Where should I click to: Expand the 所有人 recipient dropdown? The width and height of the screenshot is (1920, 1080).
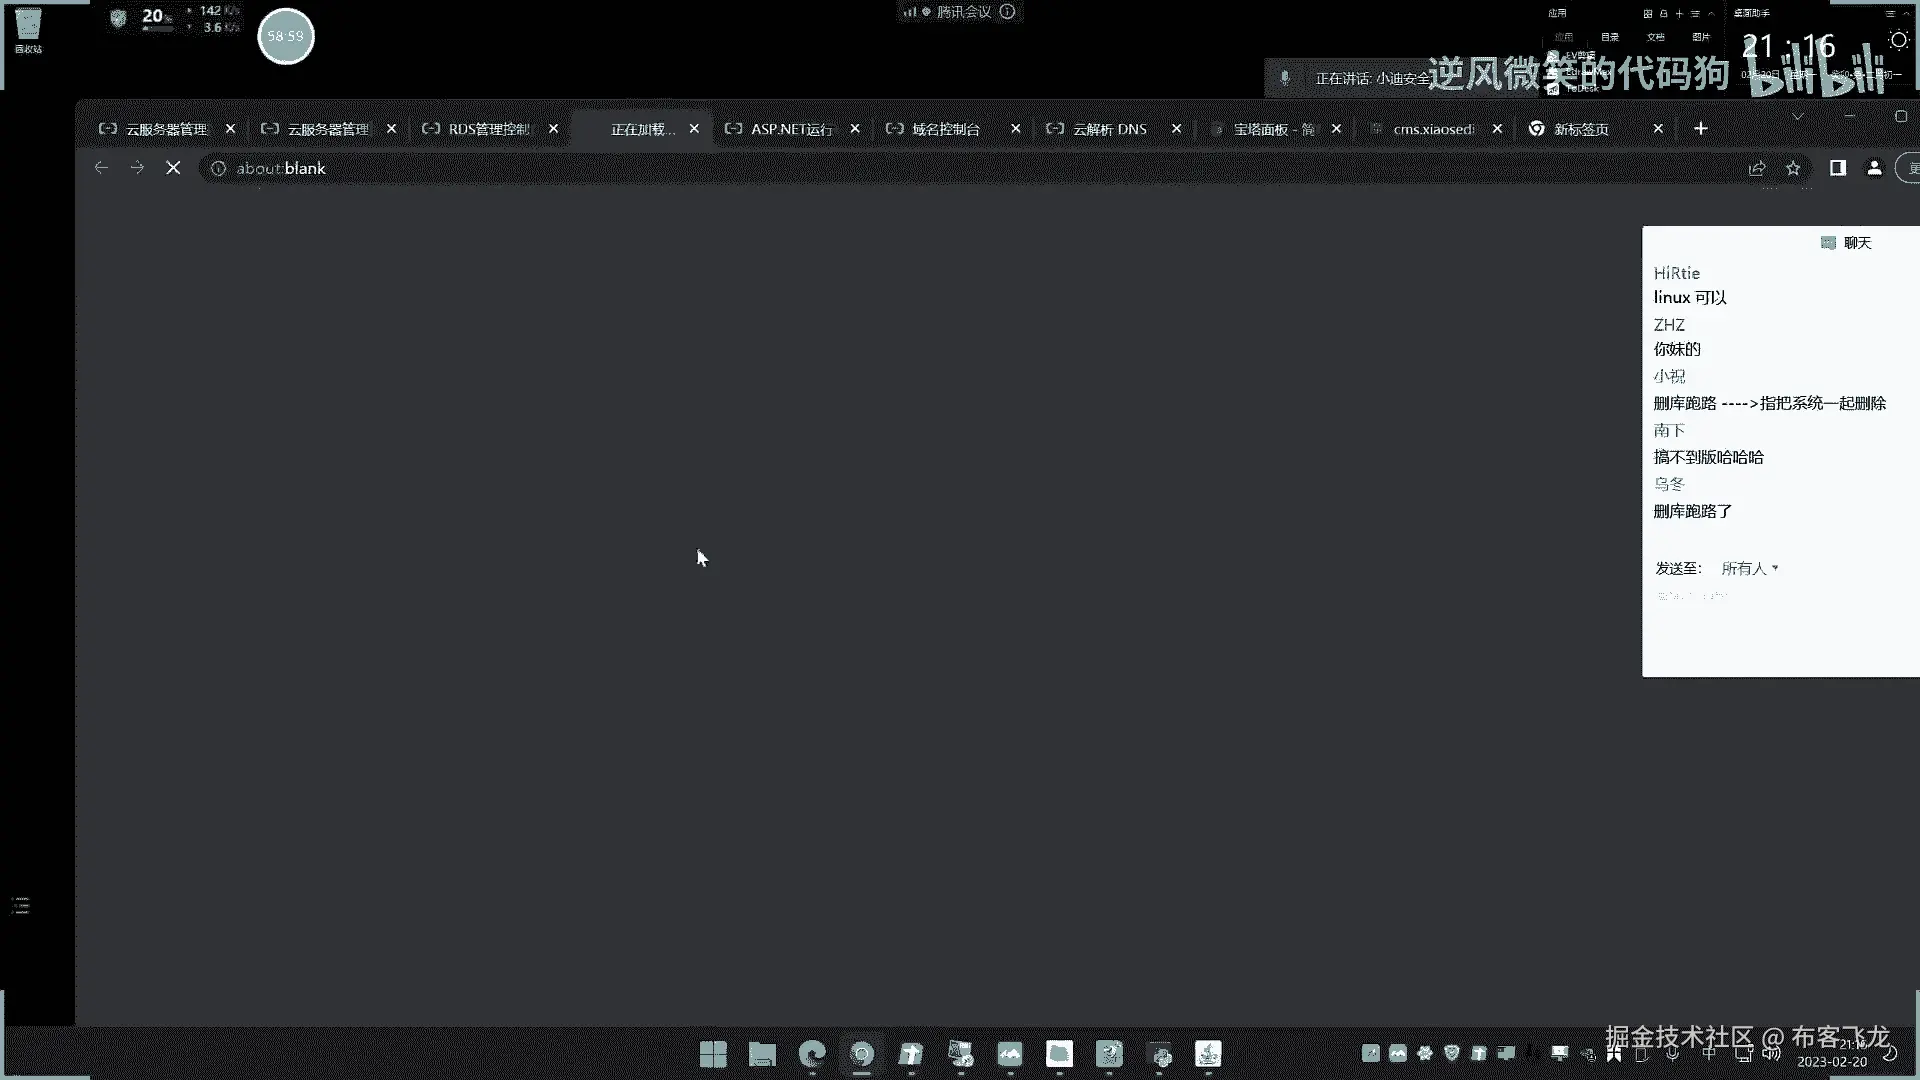1750,568
